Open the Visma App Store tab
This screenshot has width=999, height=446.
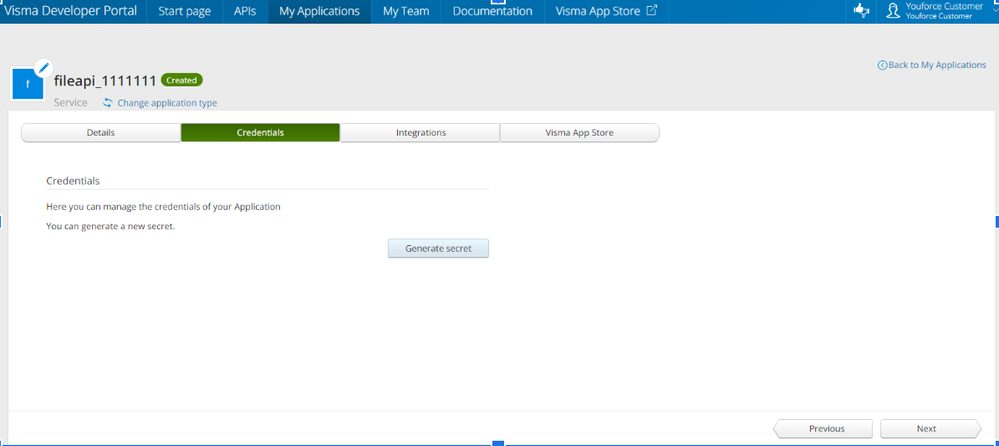pos(580,133)
